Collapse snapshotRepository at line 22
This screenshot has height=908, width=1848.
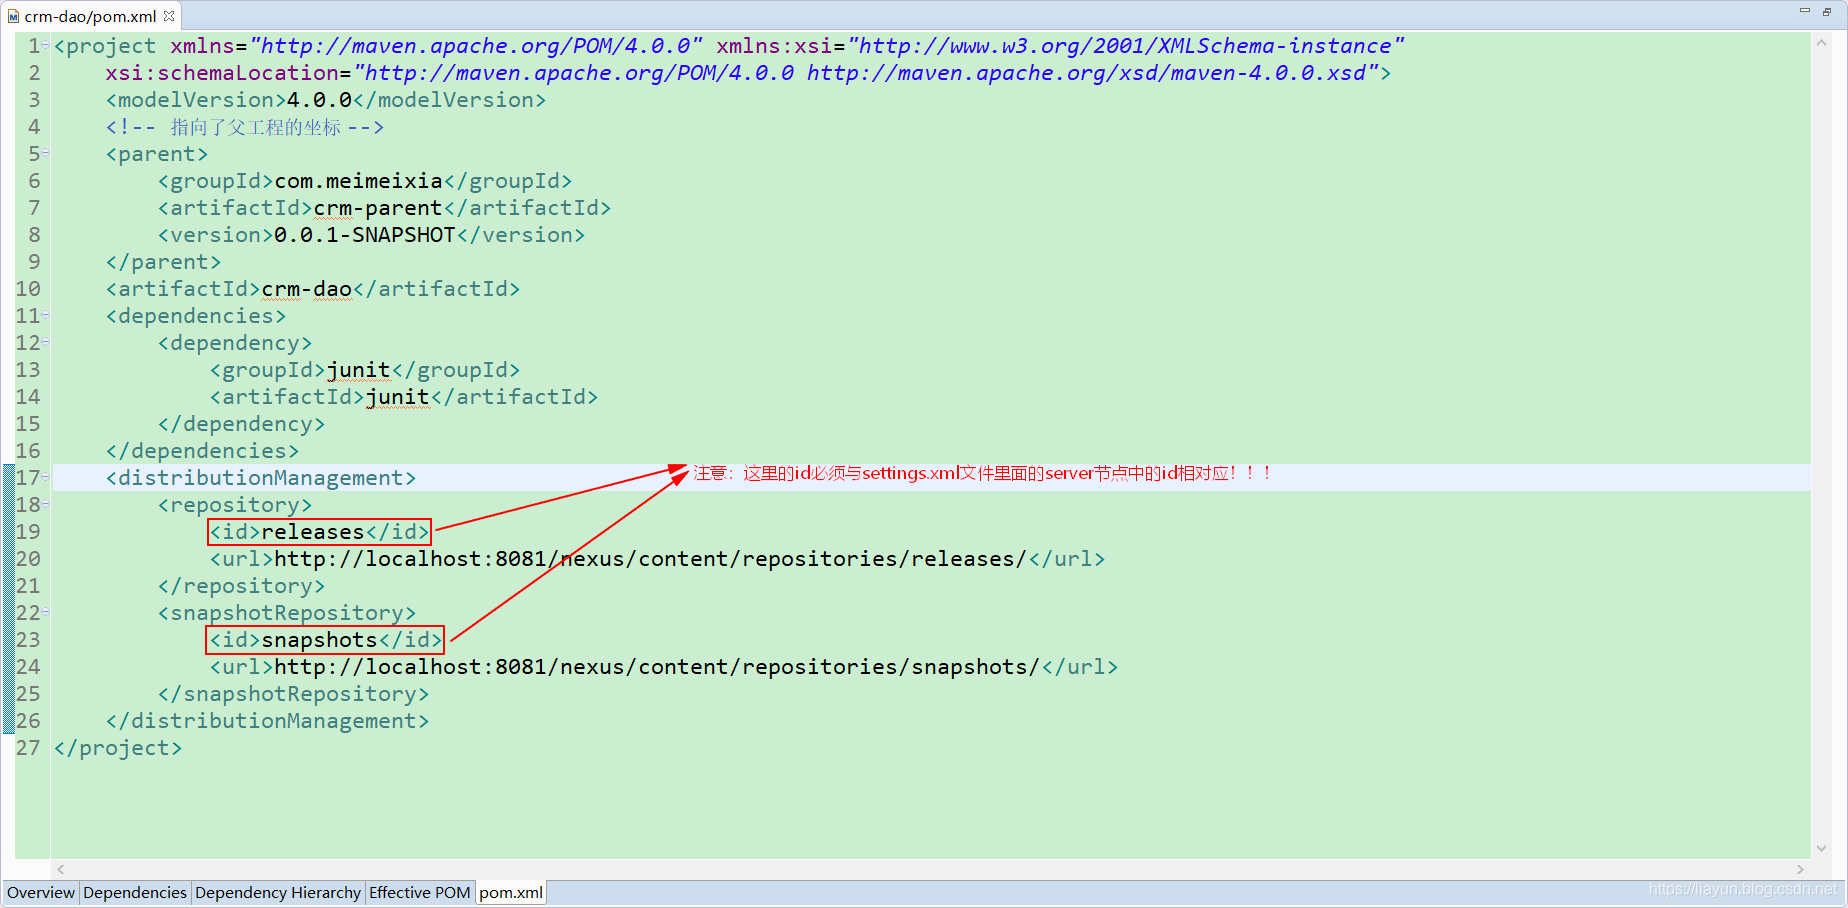pos(46,612)
